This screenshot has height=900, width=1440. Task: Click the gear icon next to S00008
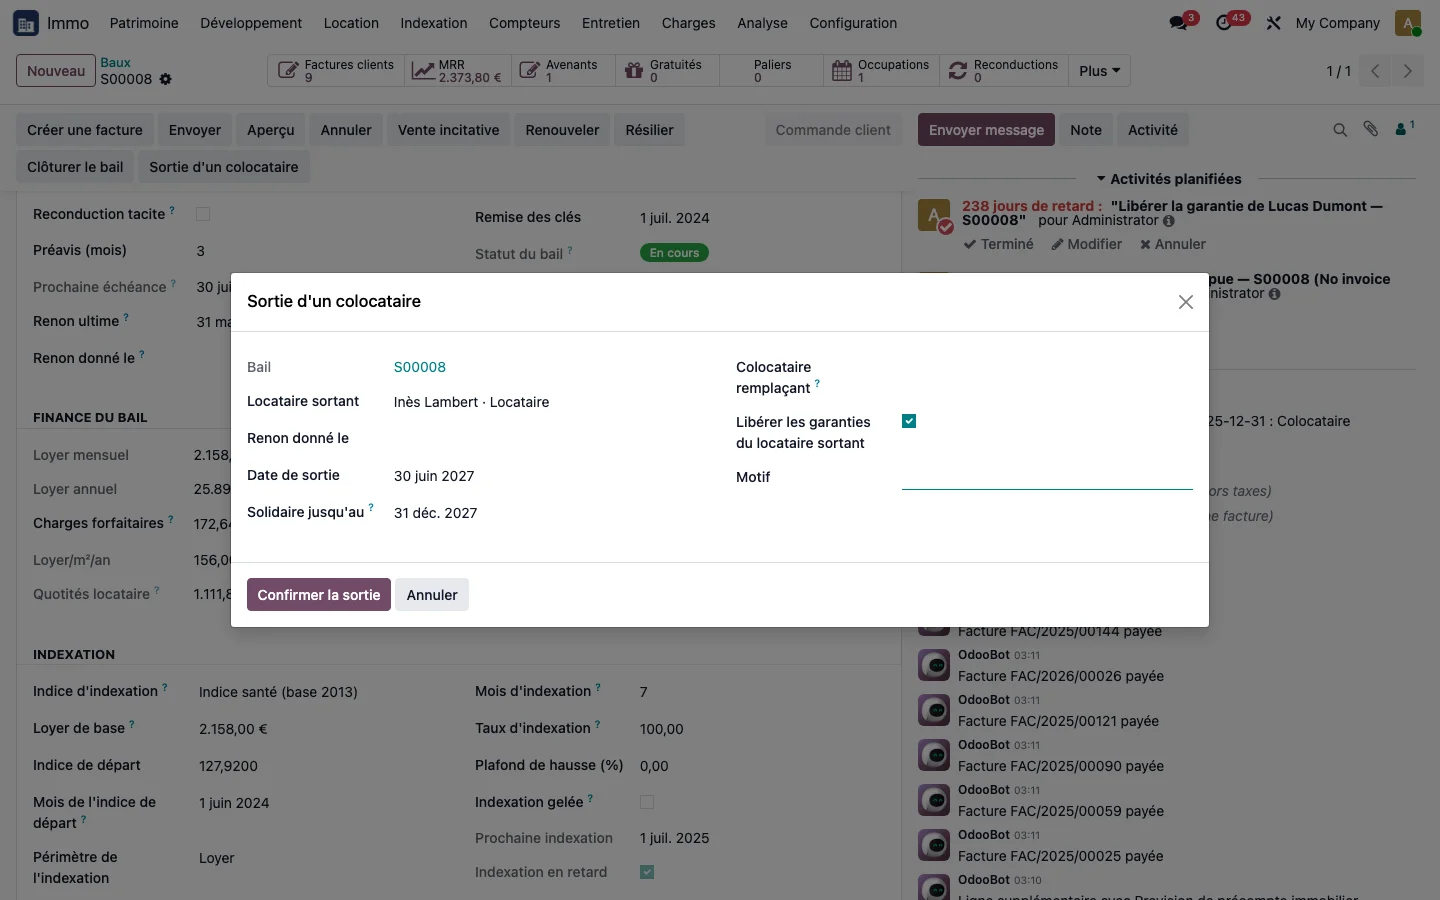166,79
